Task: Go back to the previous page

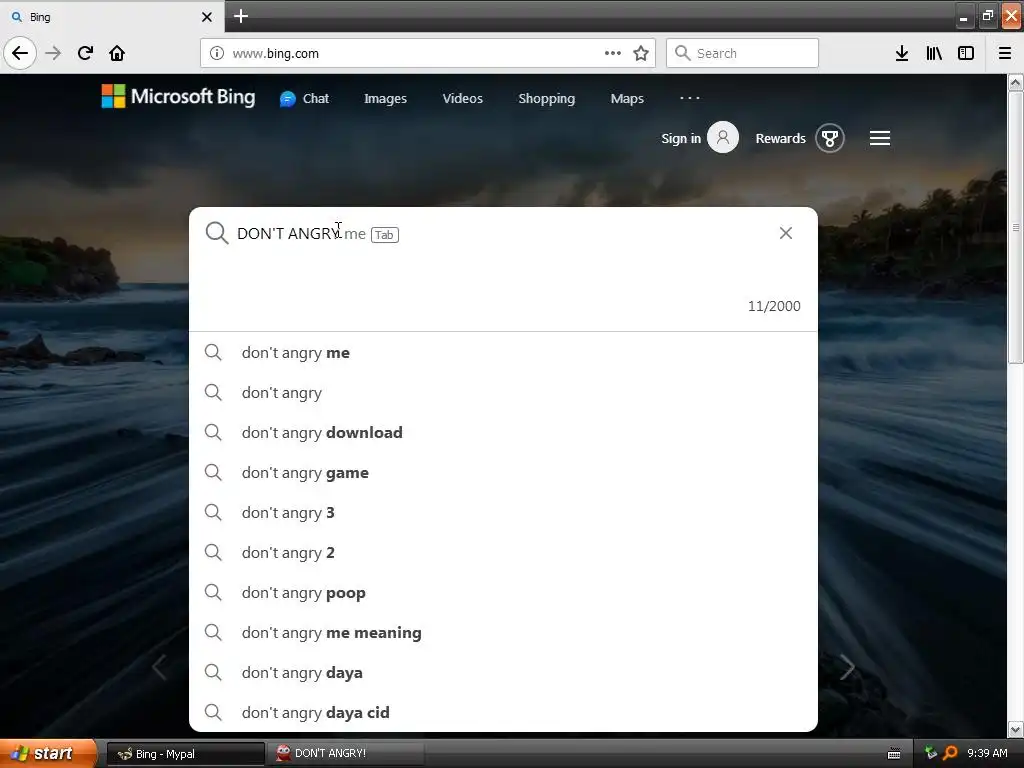Action: pos(20,53)
